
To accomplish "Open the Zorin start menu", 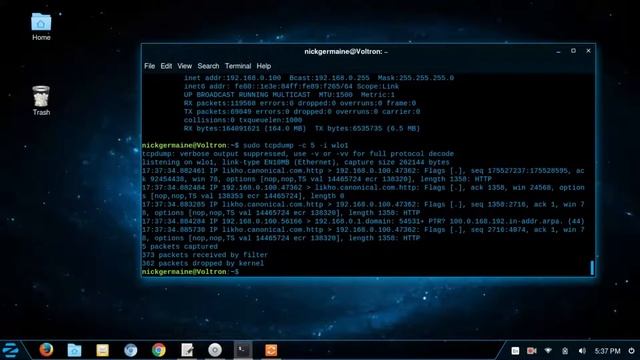I will pyautogui.click(x=11, y=350).
